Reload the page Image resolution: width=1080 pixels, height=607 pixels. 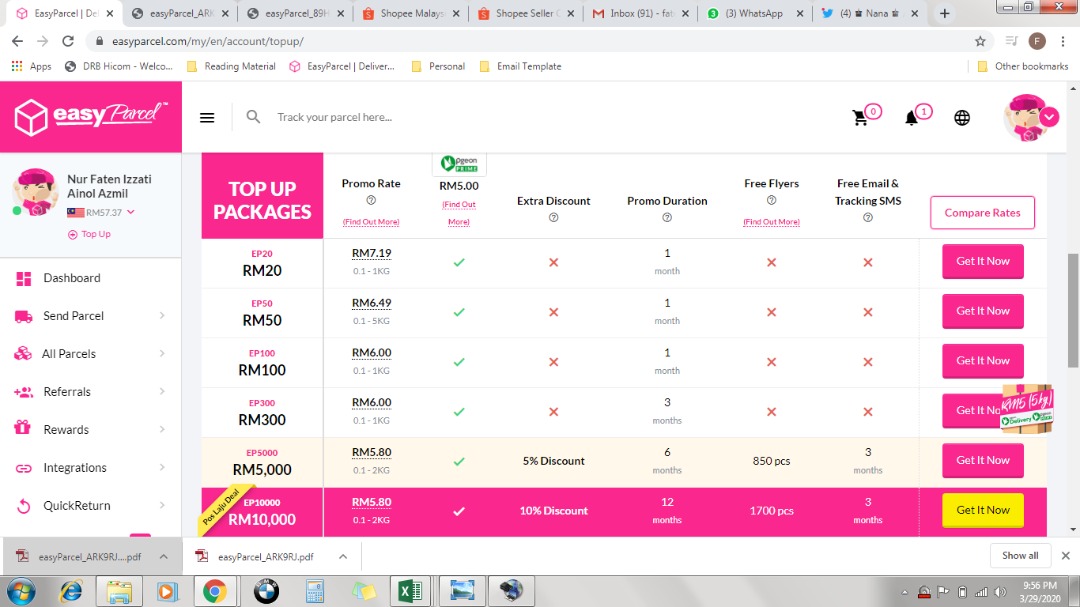pyautogui.click(x=68, y=41)
